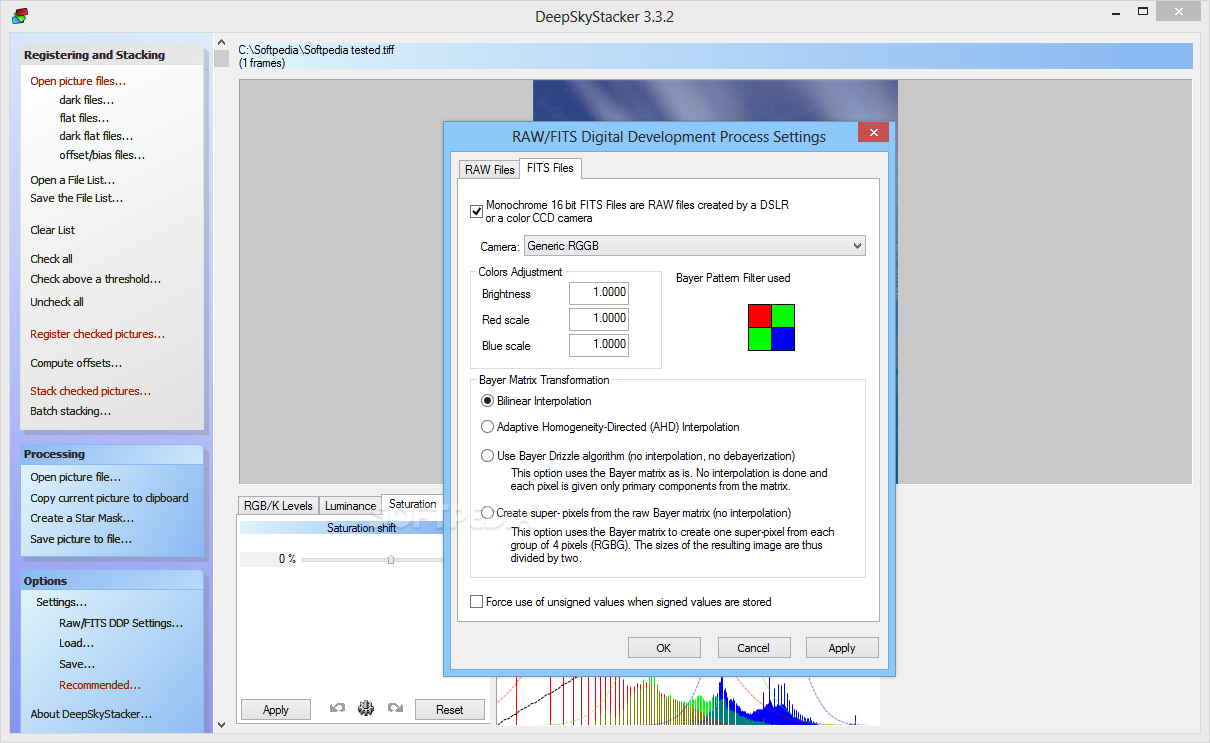This screenshot has height=743, width=1210.
Task: Confirm the dialog with OK
Action: (x=664, y=648)
